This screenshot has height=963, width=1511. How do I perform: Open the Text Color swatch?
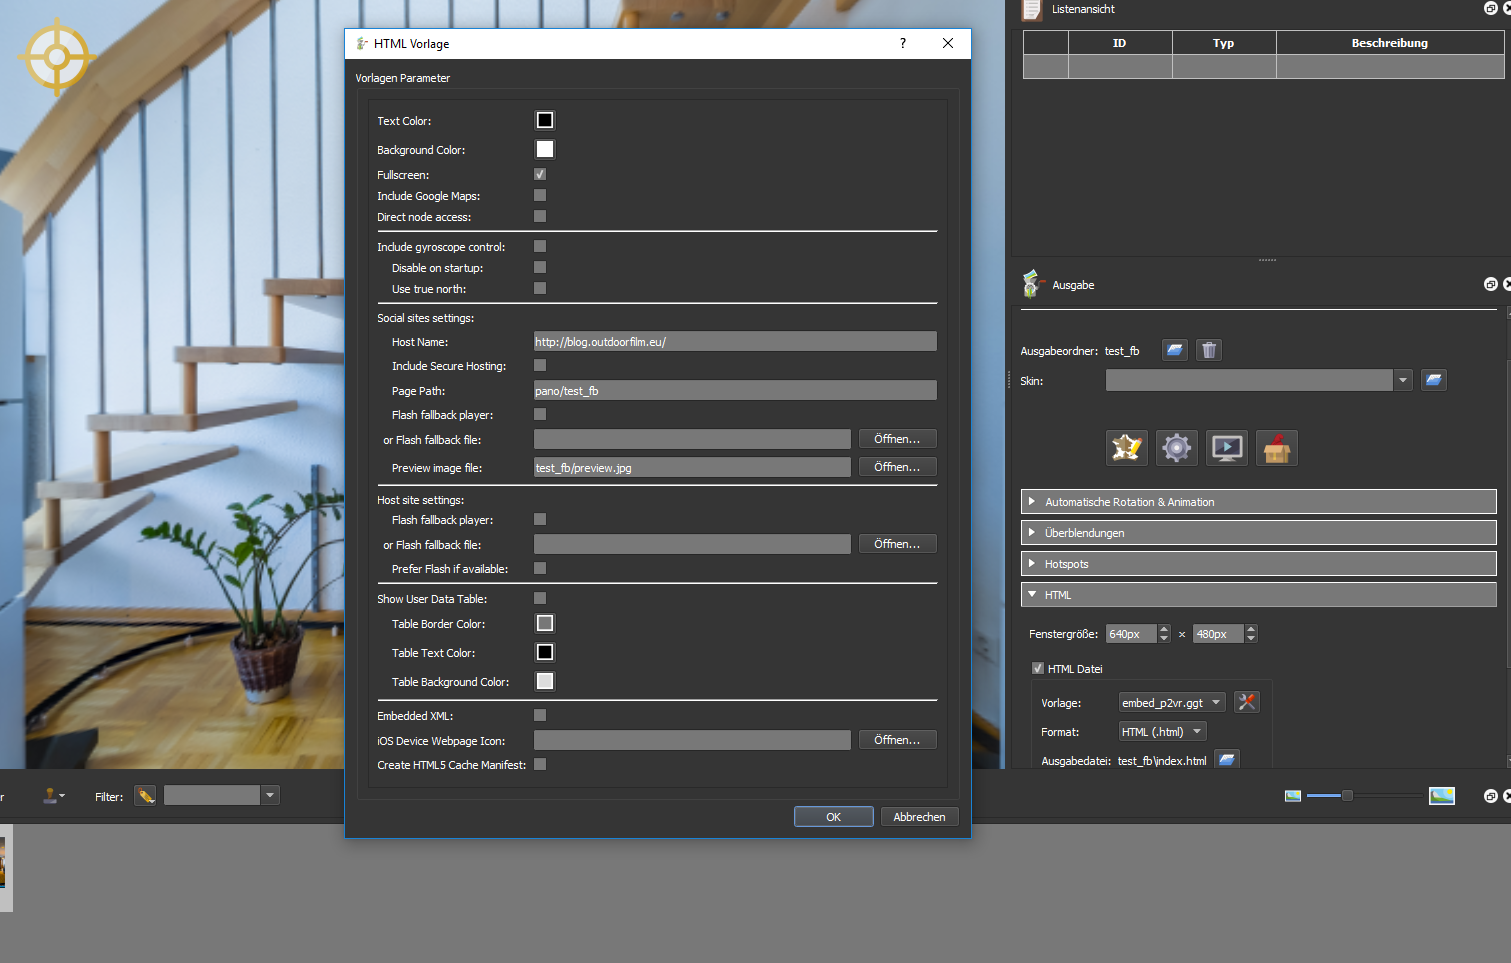pyautogui.click(x=545, y=120)
